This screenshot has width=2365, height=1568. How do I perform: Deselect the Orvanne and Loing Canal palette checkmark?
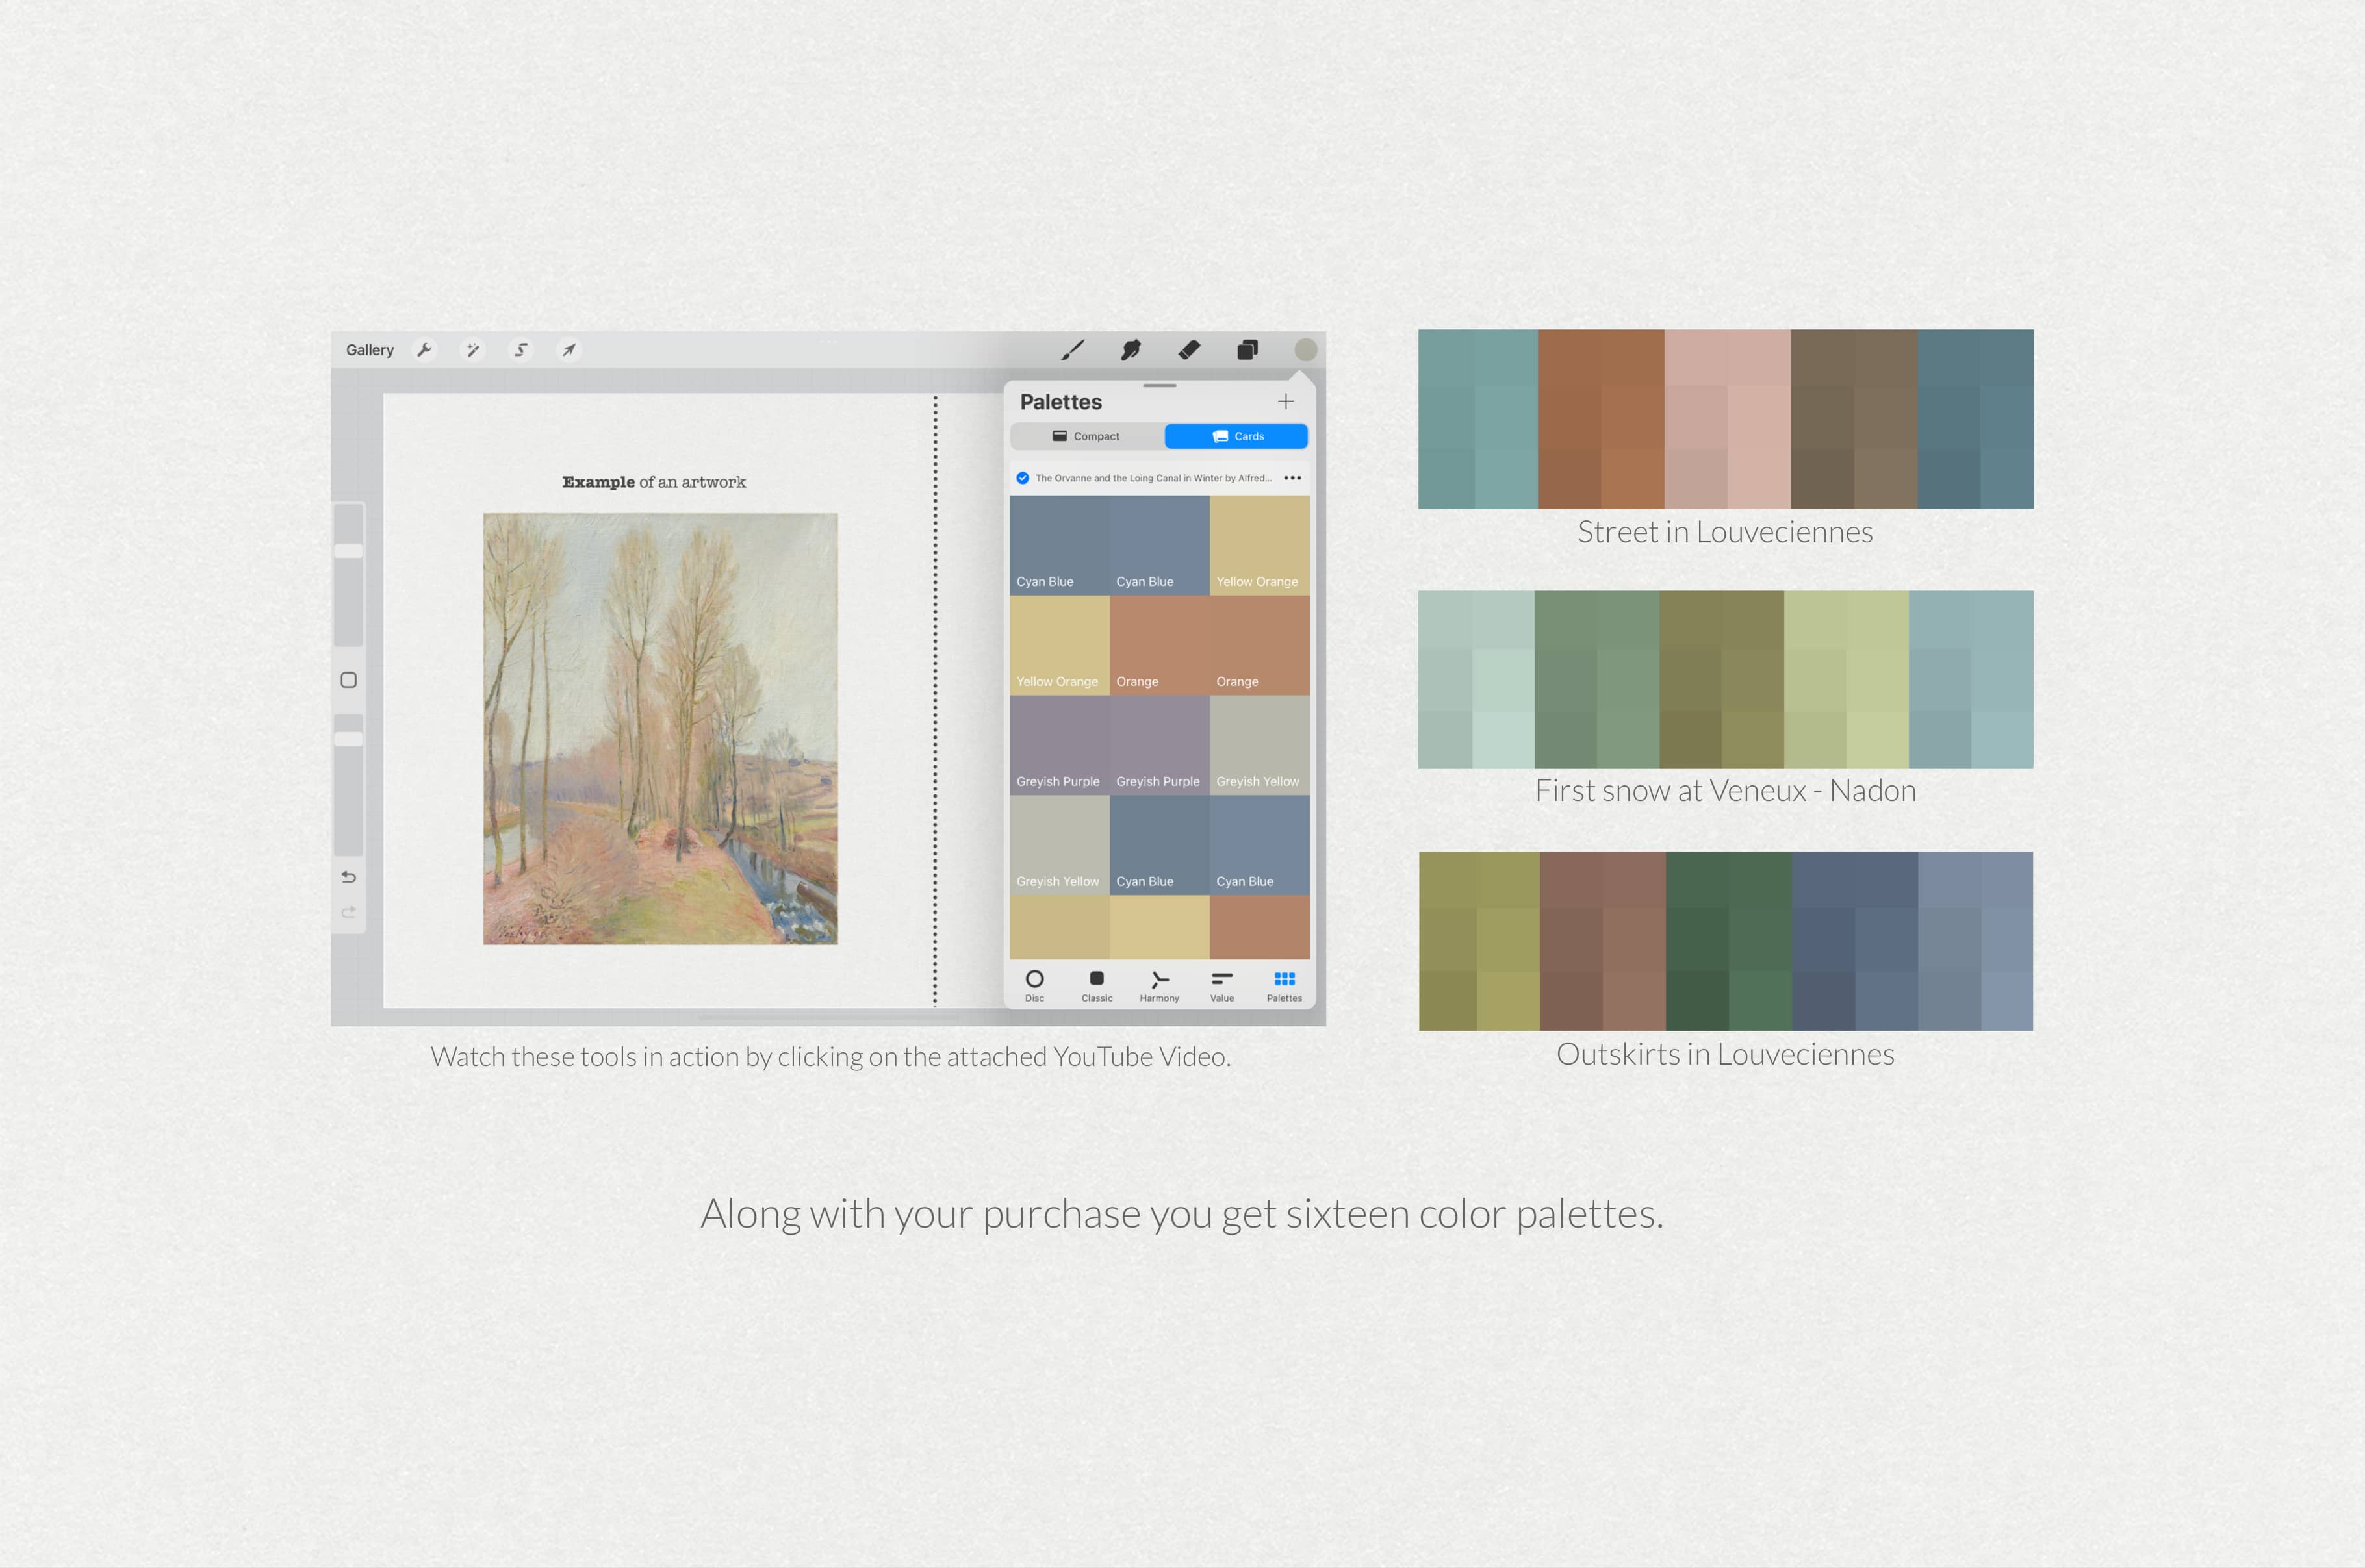1022,478
